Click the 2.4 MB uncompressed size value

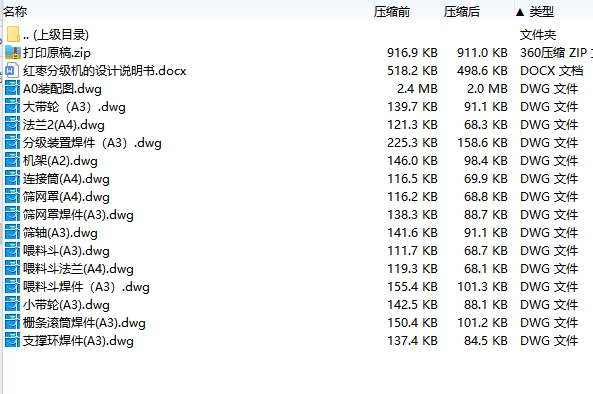pyautogui.click(x=417, y=89)
